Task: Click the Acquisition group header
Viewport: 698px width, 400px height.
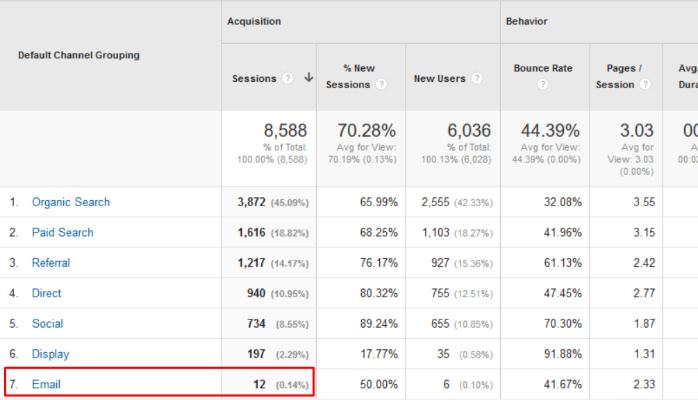Action: (254, 21)
